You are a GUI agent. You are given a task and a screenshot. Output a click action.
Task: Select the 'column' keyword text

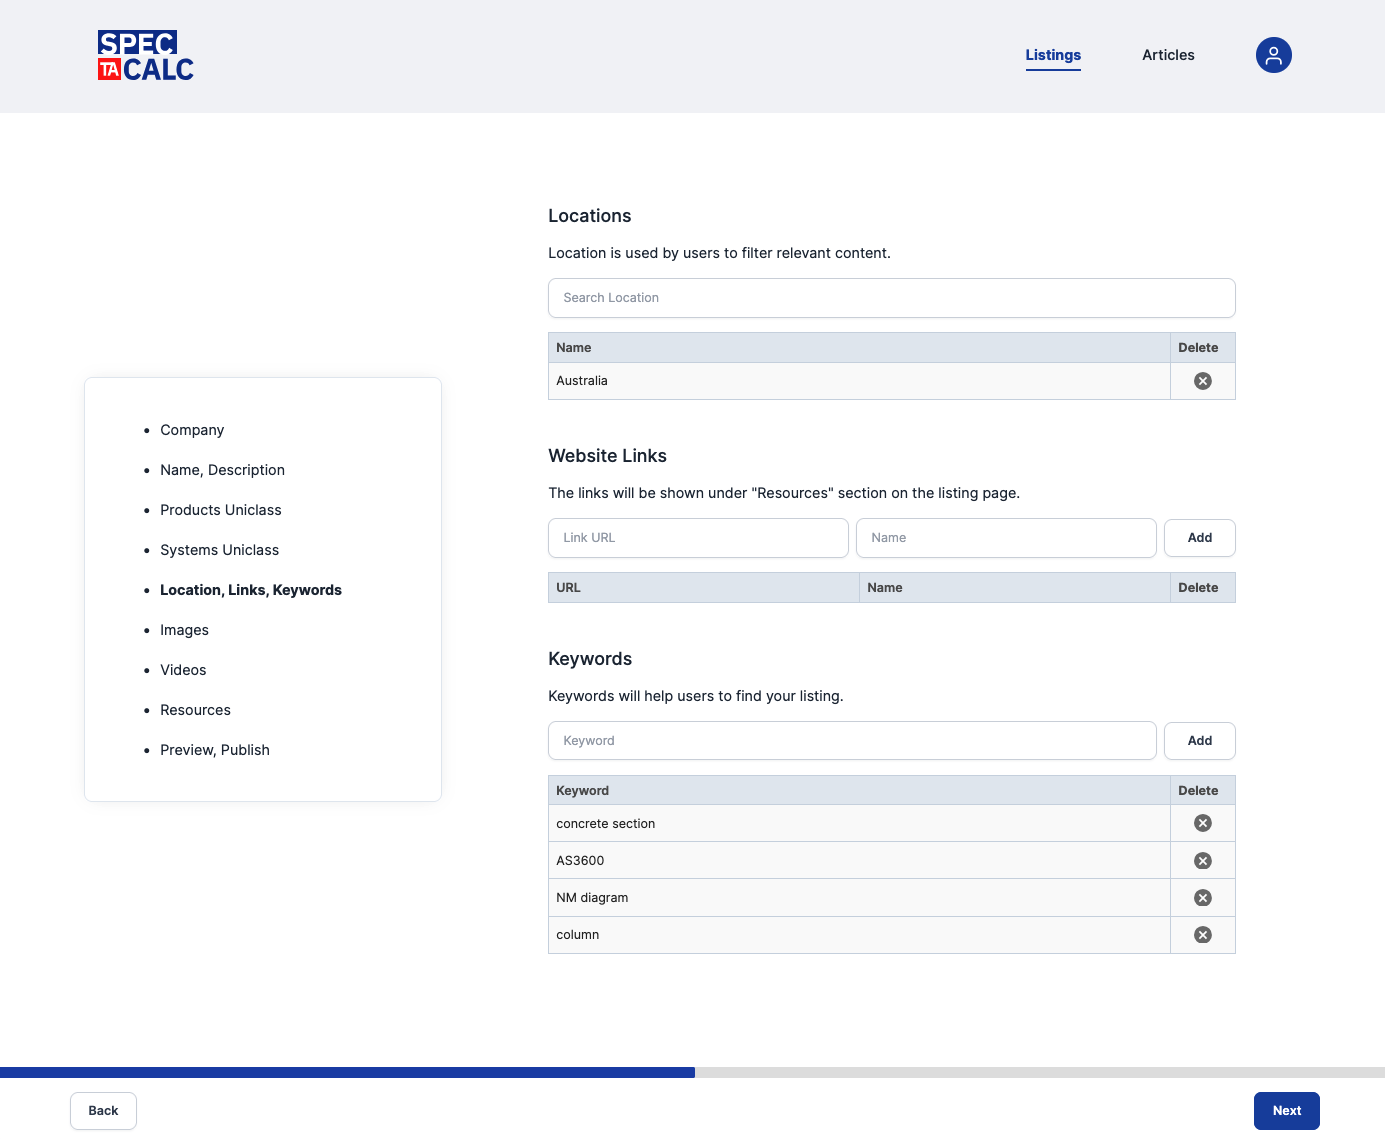578,935
